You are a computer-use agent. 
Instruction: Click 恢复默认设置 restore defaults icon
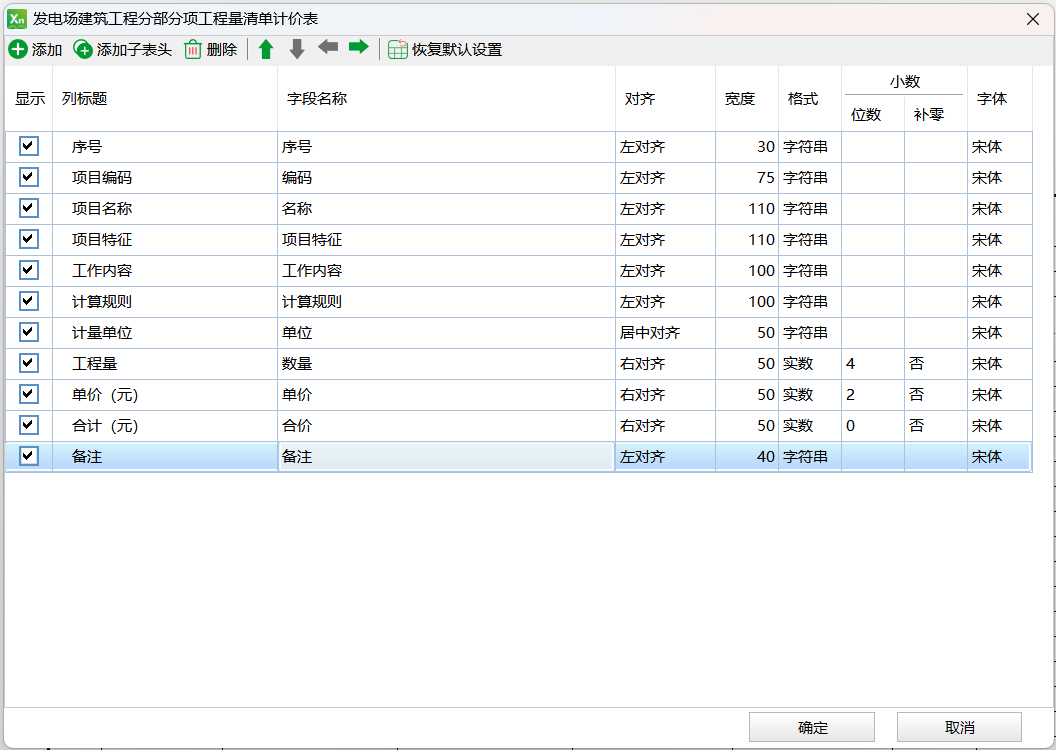tap(398, 49)
